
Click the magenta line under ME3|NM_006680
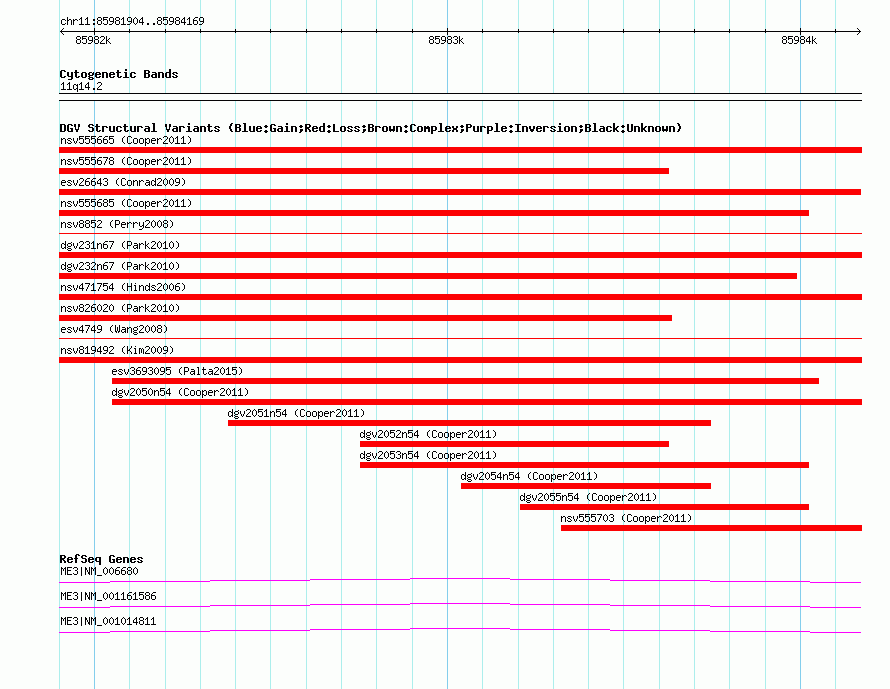coord(460,580)
